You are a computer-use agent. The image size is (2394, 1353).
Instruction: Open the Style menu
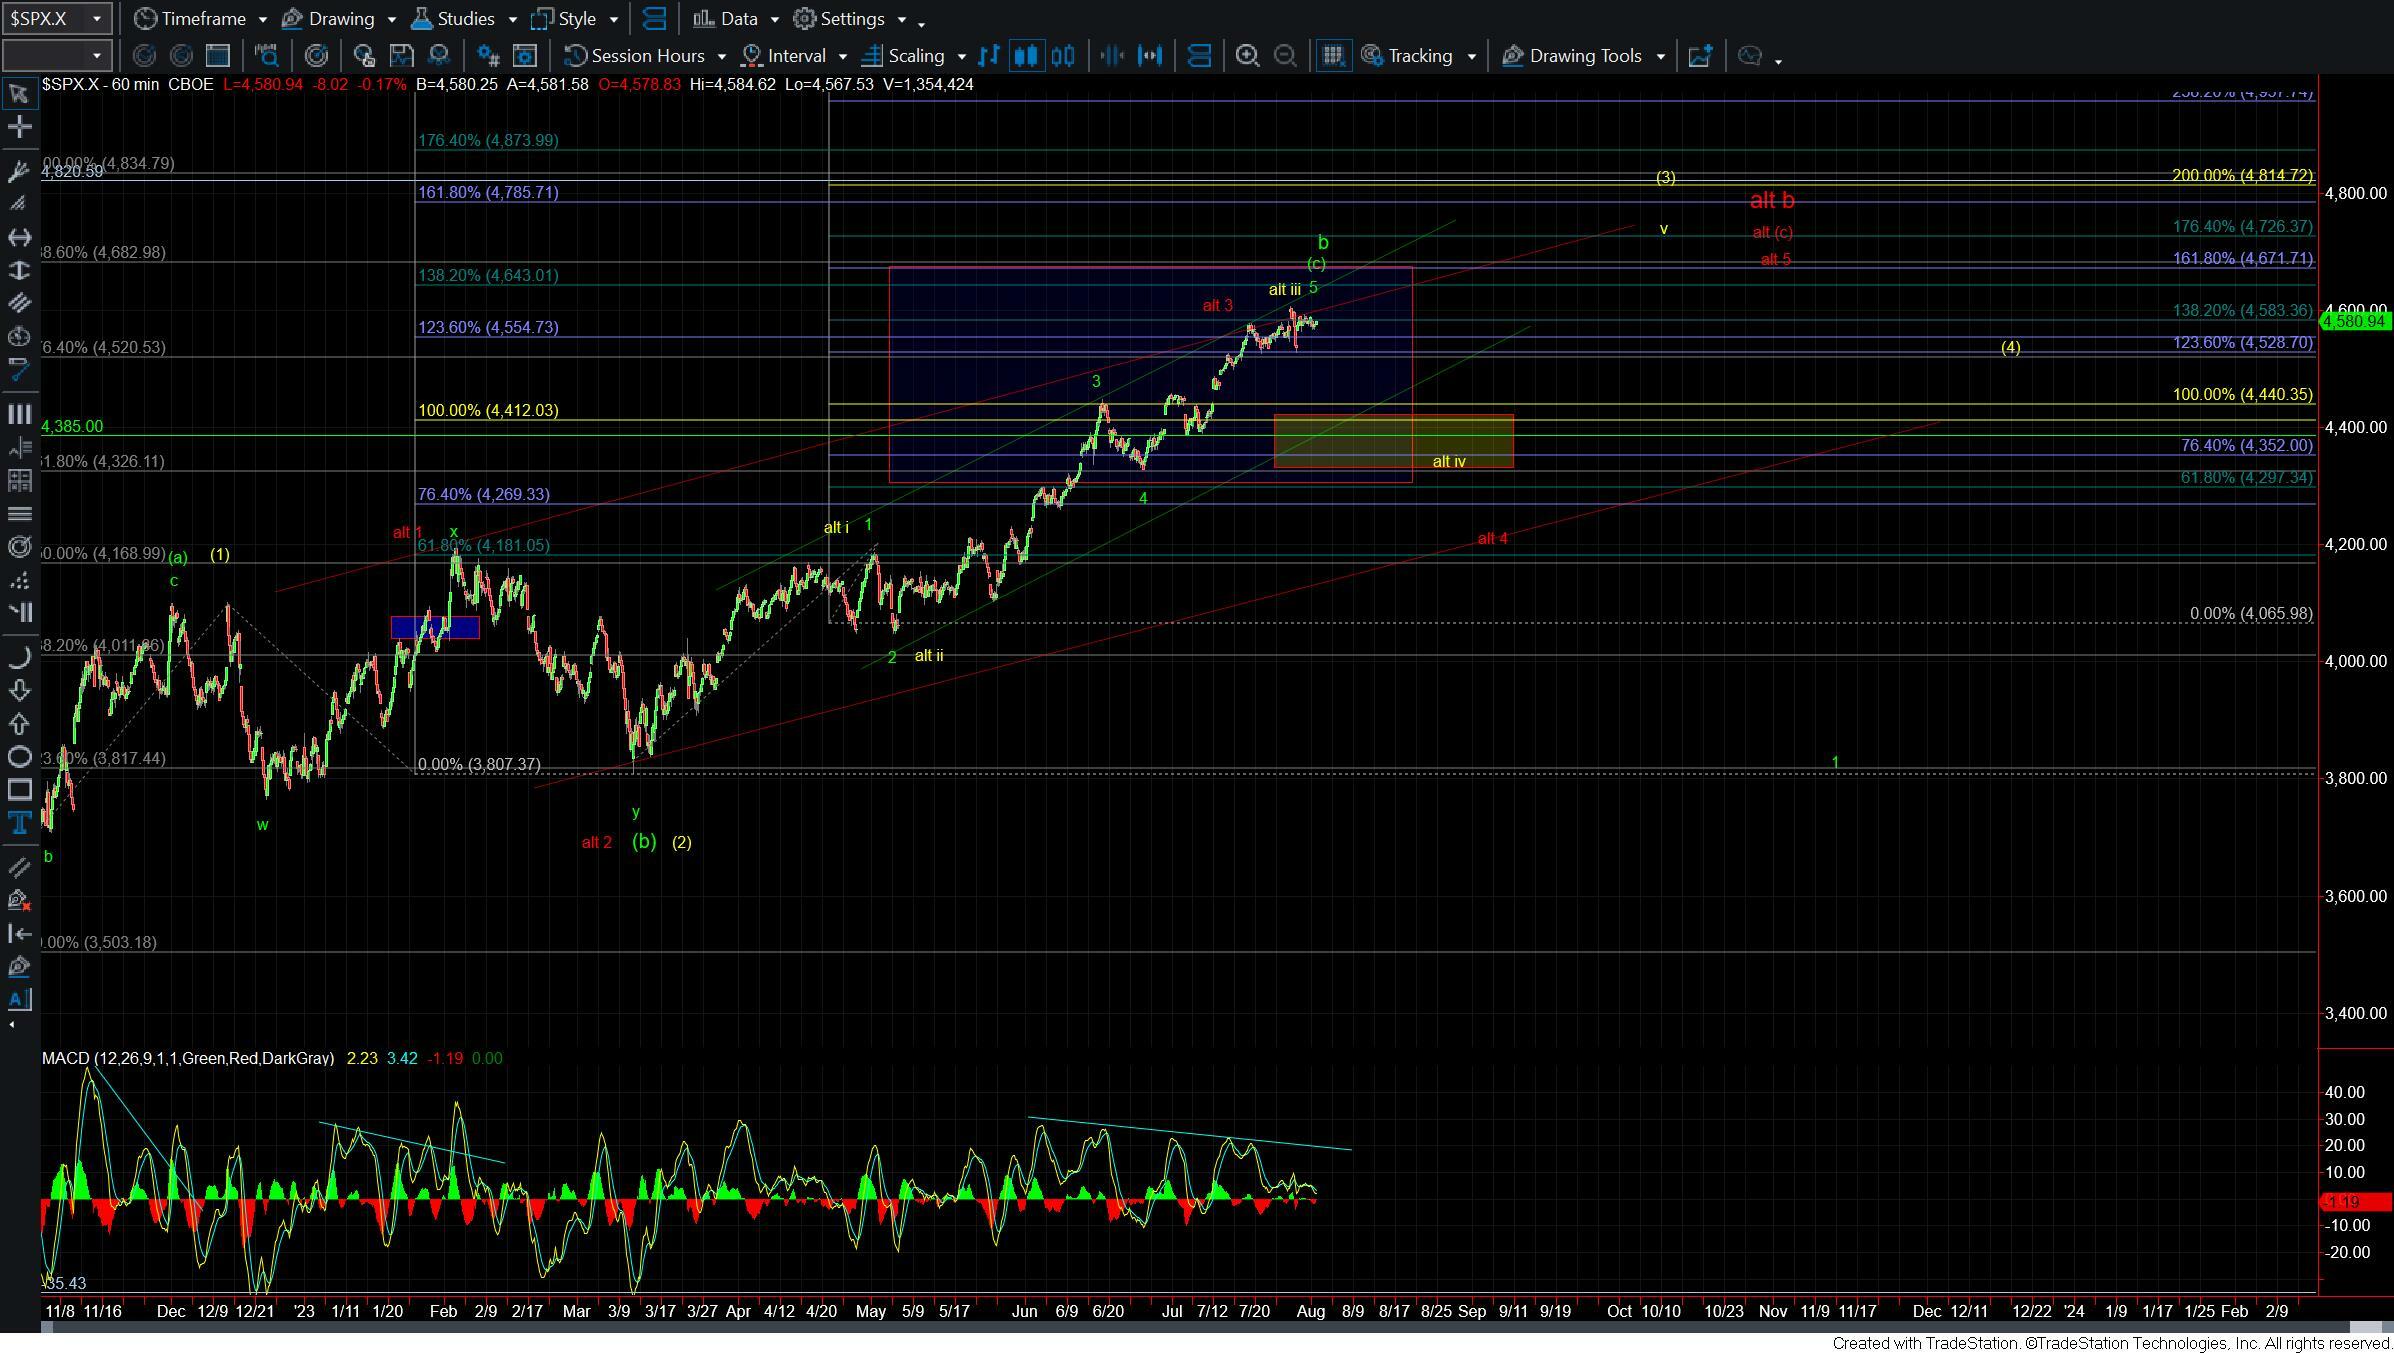coord(565,19)
